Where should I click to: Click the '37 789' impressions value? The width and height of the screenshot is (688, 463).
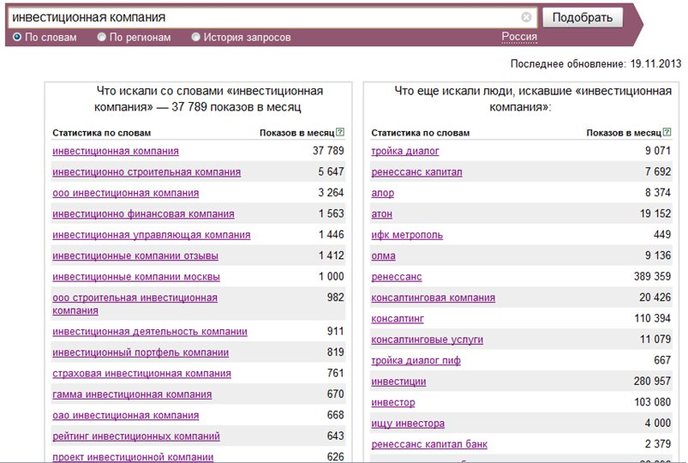pos(328,151)
